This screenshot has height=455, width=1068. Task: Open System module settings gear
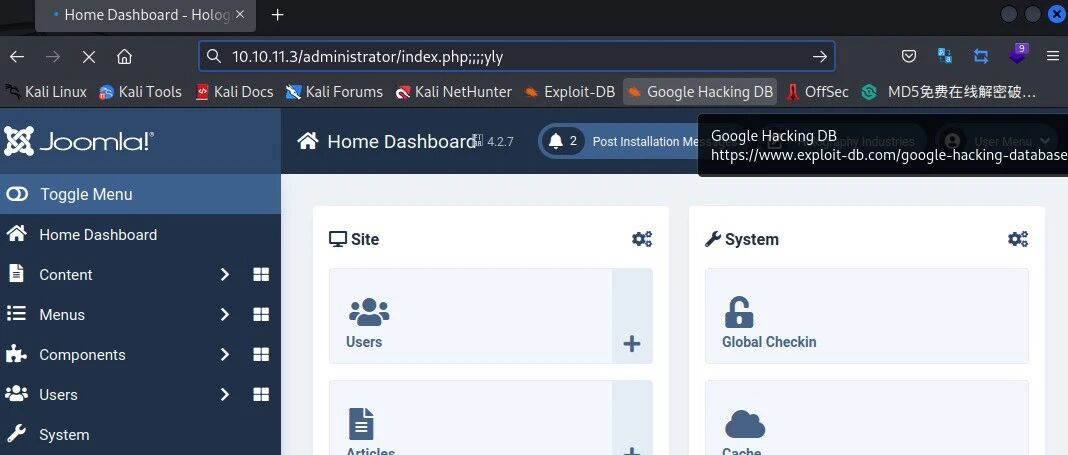(1018, 239)
